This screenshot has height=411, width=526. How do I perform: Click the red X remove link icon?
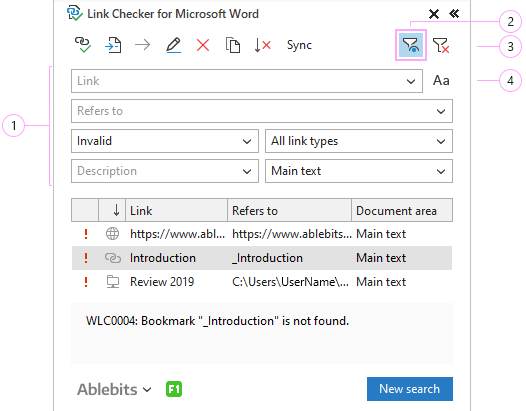pyautogui.click(x=203, y=45)
